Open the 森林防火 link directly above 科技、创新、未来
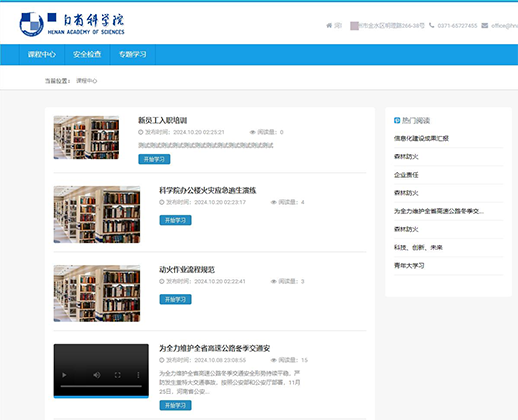Image resolution: width=518 pixels, height=420 pixels. [x=406, y=229]
